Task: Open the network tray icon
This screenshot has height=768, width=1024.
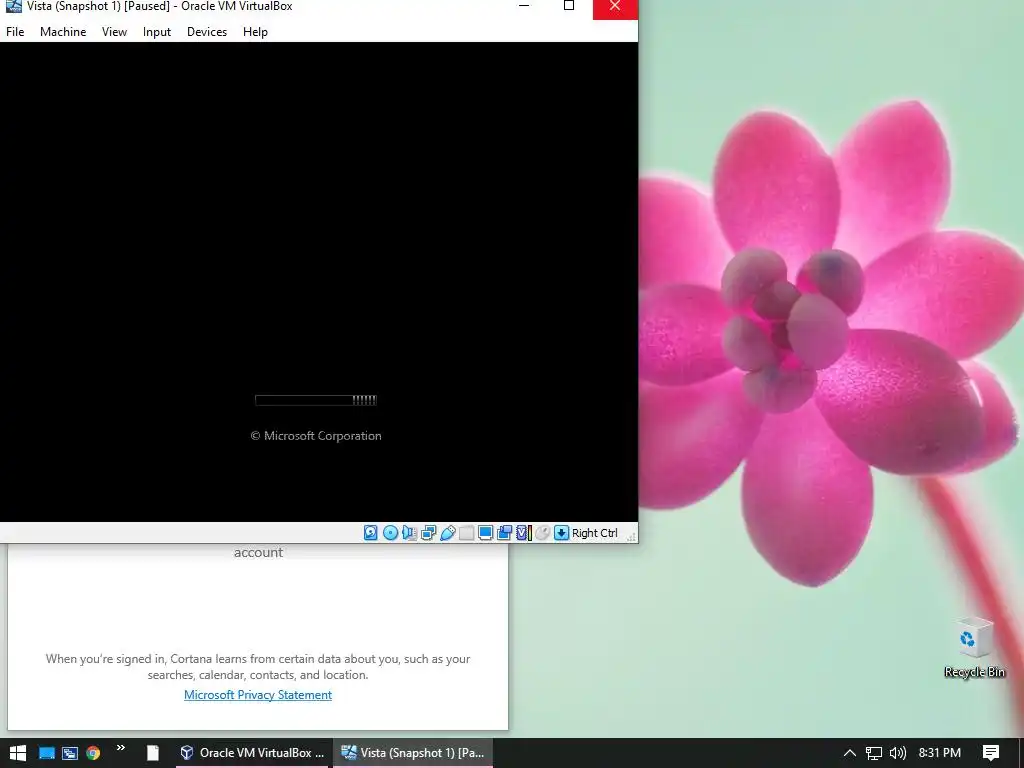Action: click(x=874, y=753)
